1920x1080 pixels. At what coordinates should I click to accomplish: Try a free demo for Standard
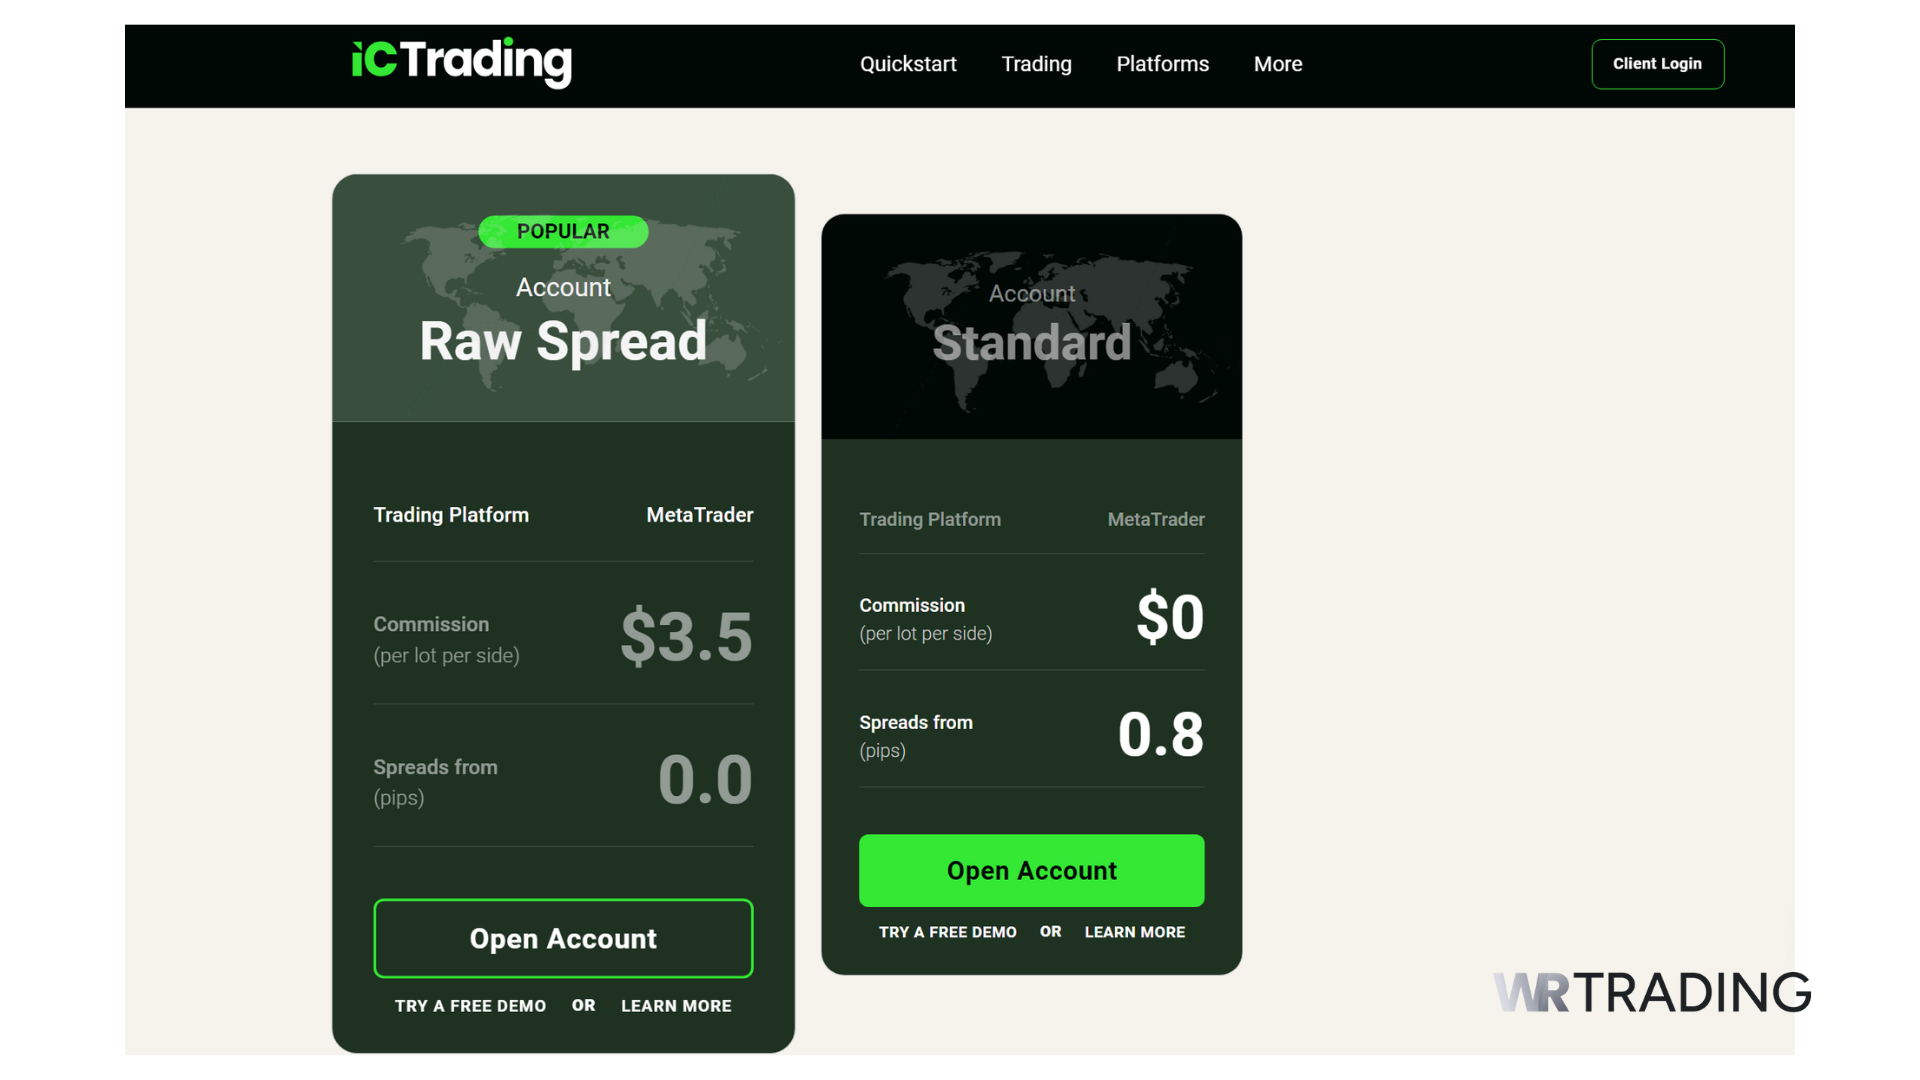coord(947,932)
